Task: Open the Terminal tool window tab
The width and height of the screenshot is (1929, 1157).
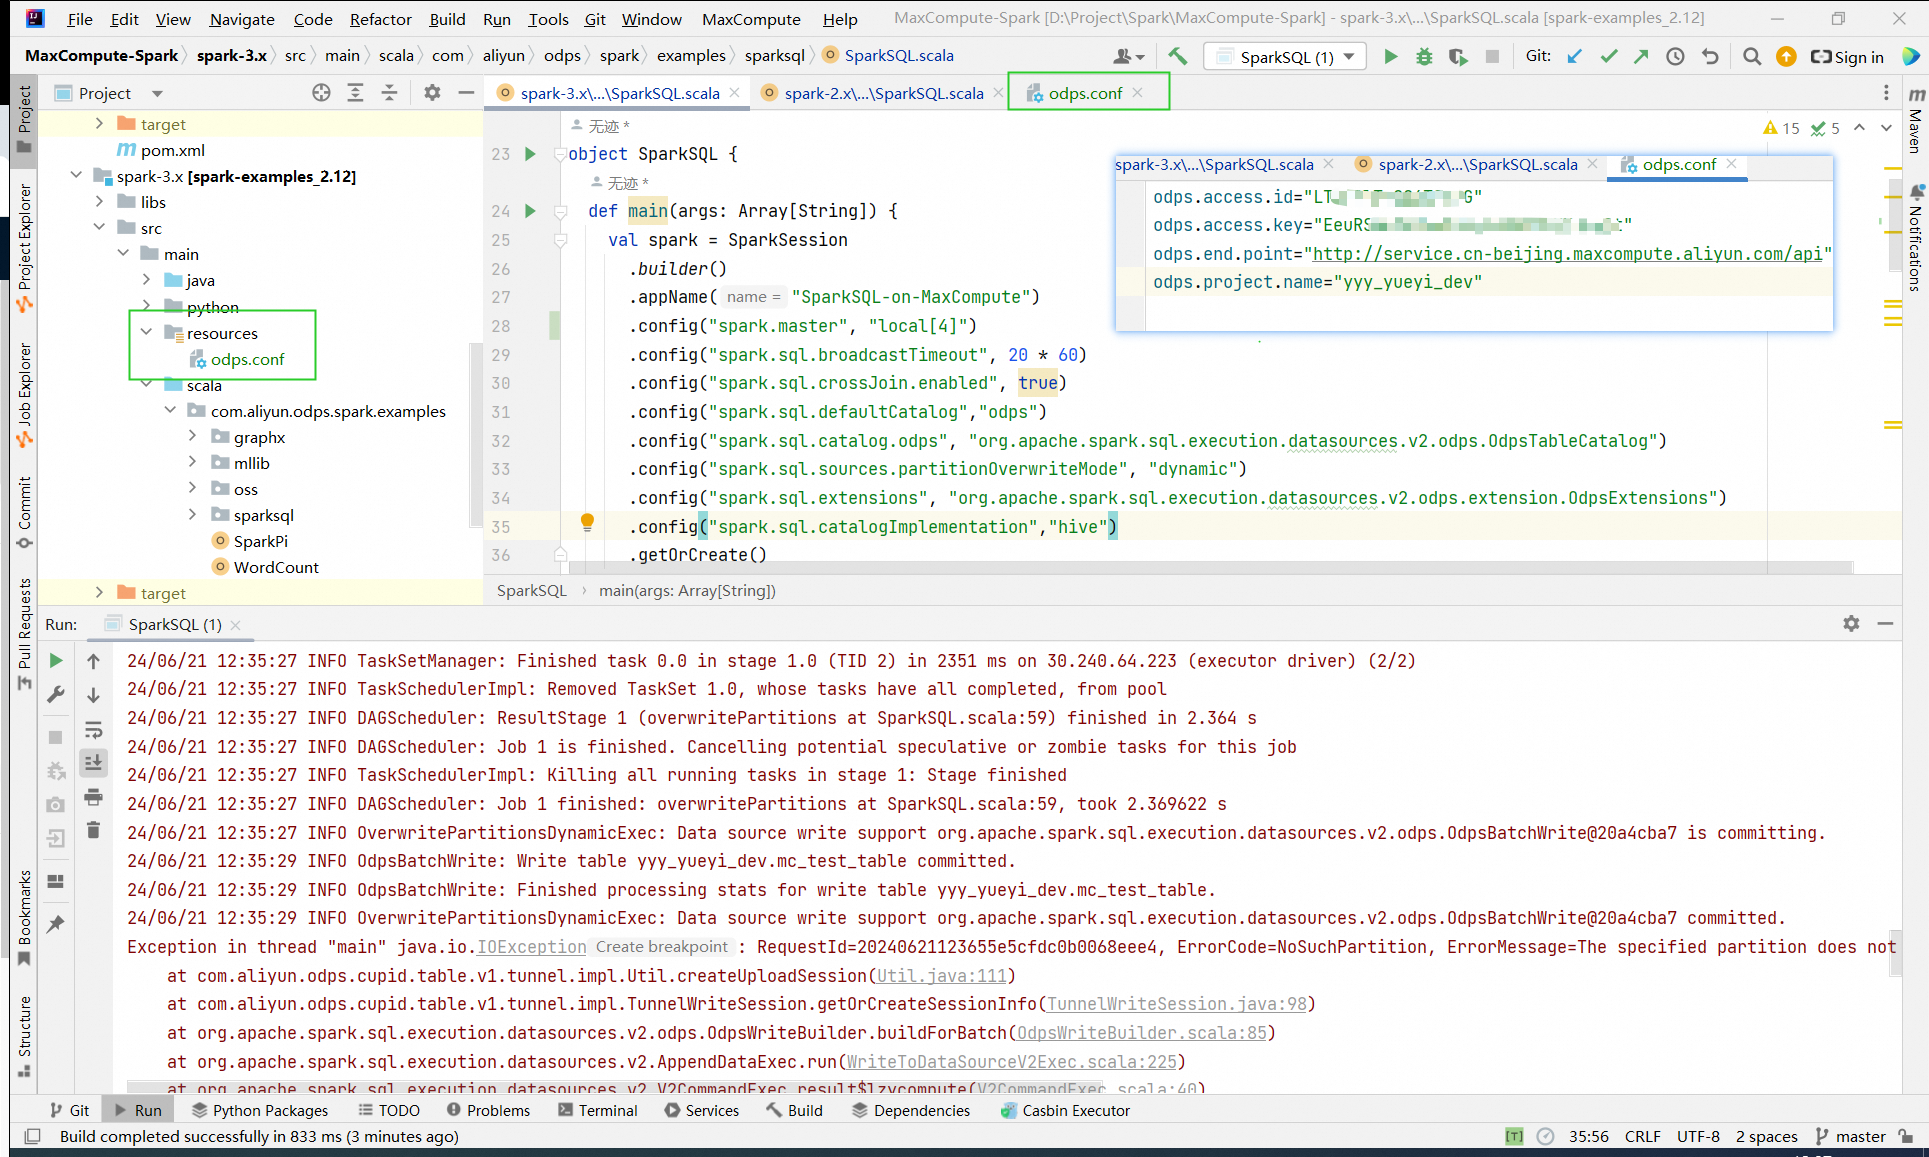Action: tap(597, 1110)
